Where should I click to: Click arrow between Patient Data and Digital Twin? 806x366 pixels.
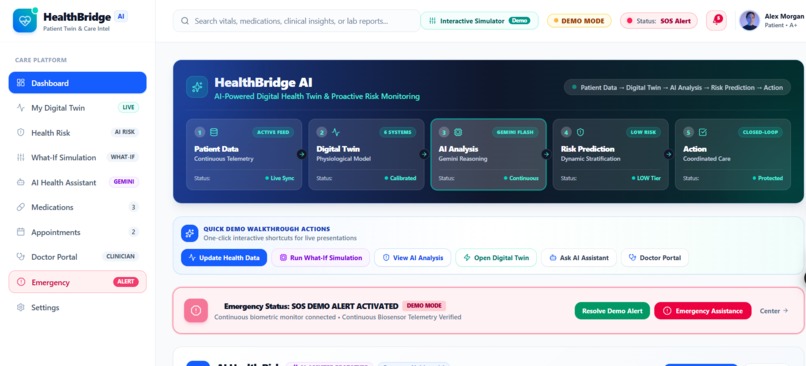pyautogui.click(x=302, y=154)
